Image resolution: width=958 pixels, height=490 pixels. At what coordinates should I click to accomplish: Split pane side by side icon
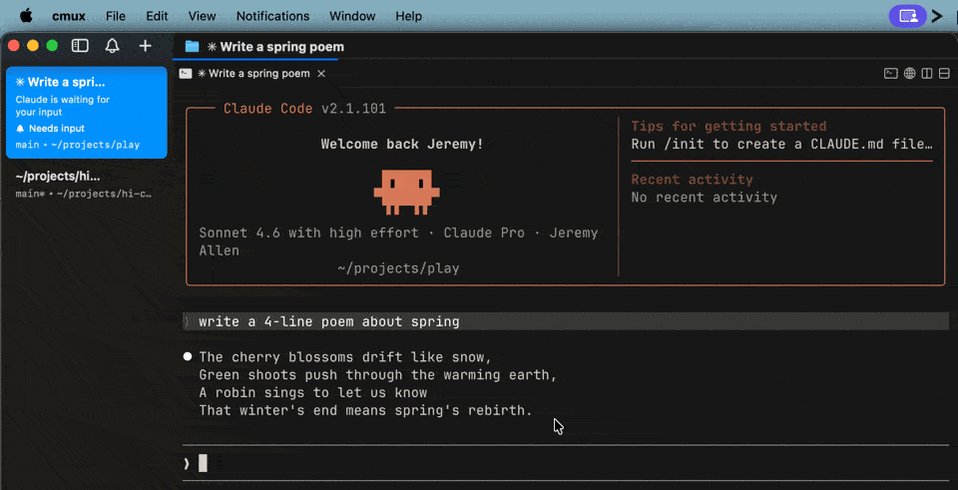click(x=927, y=73)
